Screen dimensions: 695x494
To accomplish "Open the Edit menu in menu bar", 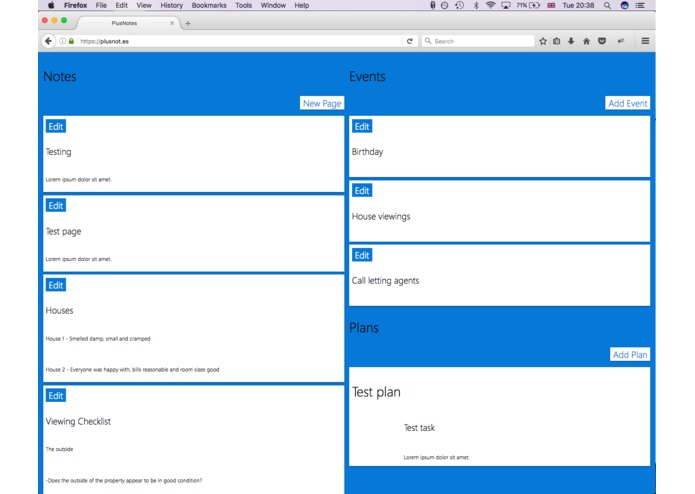I will [121, 5].
